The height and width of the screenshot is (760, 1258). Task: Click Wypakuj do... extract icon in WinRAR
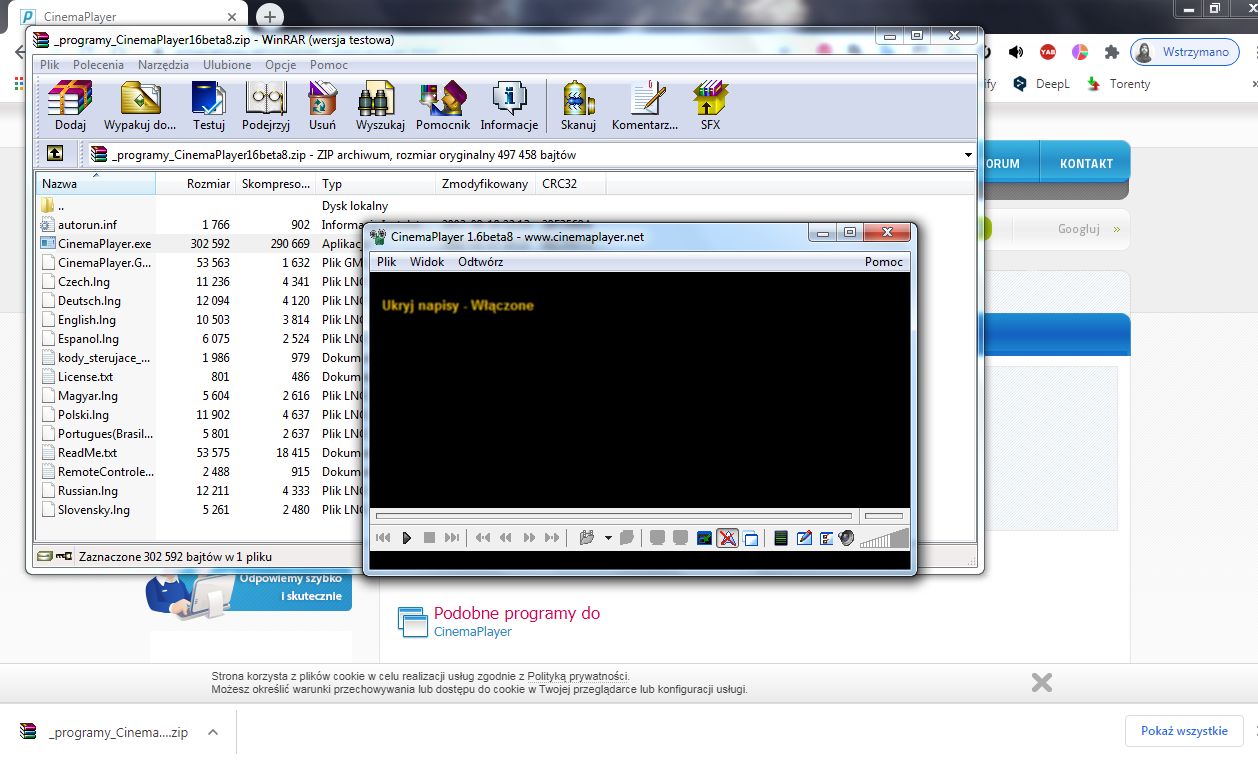click(140, 106)
